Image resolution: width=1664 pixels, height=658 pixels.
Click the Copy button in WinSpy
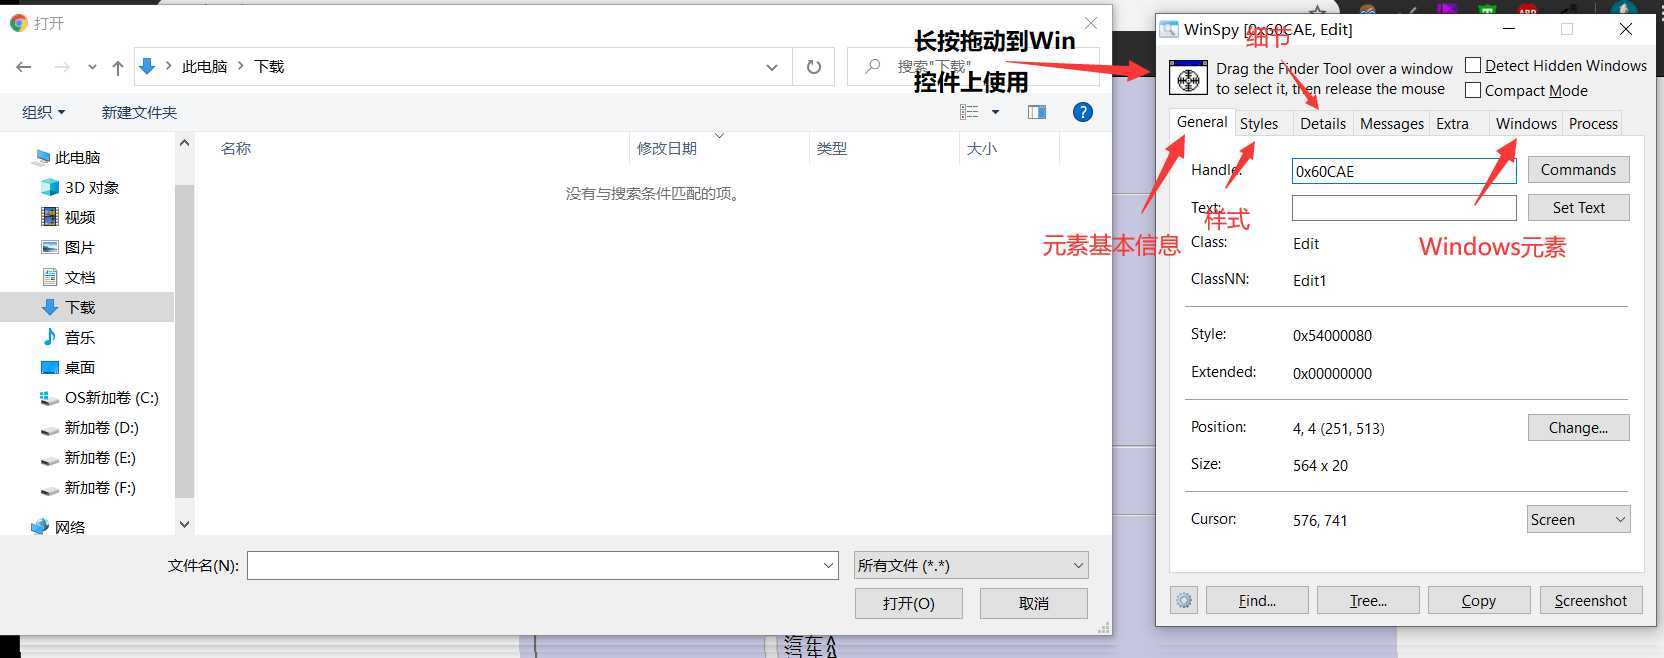coord(1479,600)
